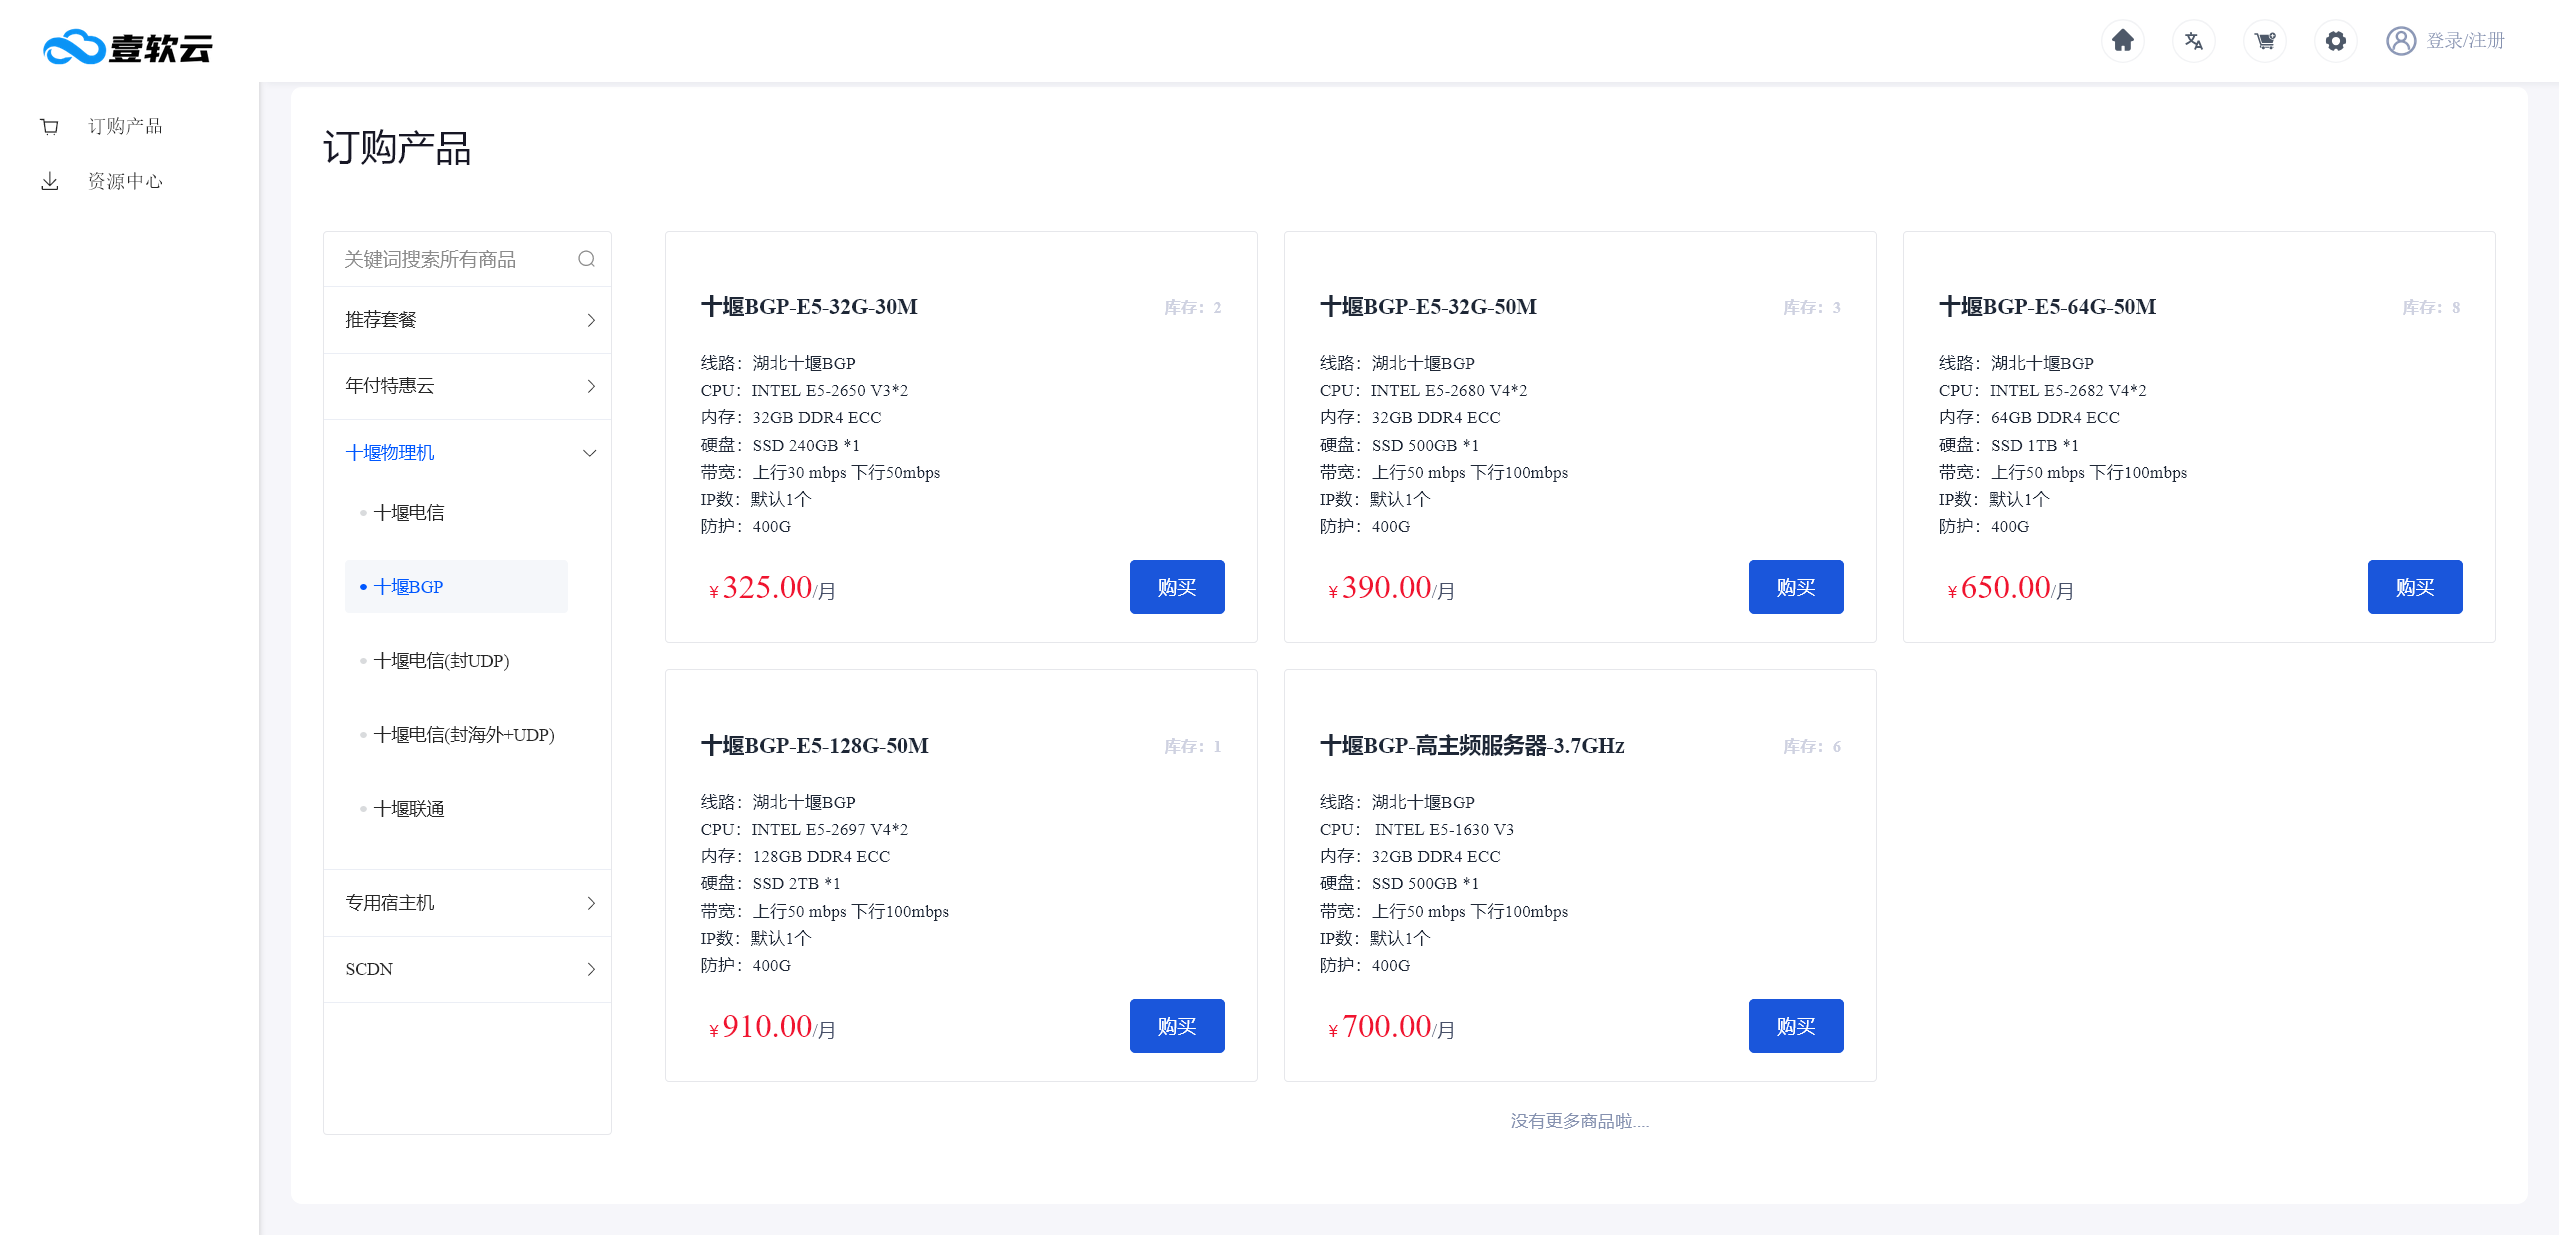Click the 壹软云 logo
2559x1235 pixels.
tap(128, 47)
